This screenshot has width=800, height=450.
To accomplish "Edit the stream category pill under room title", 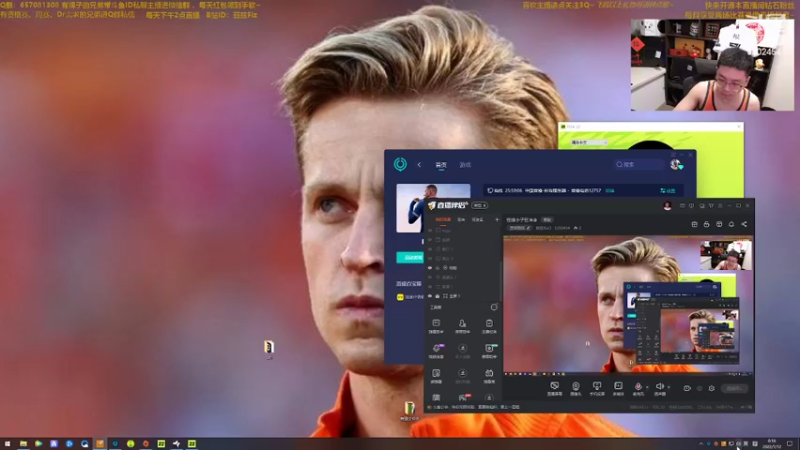I will click(x=520, y=228).
